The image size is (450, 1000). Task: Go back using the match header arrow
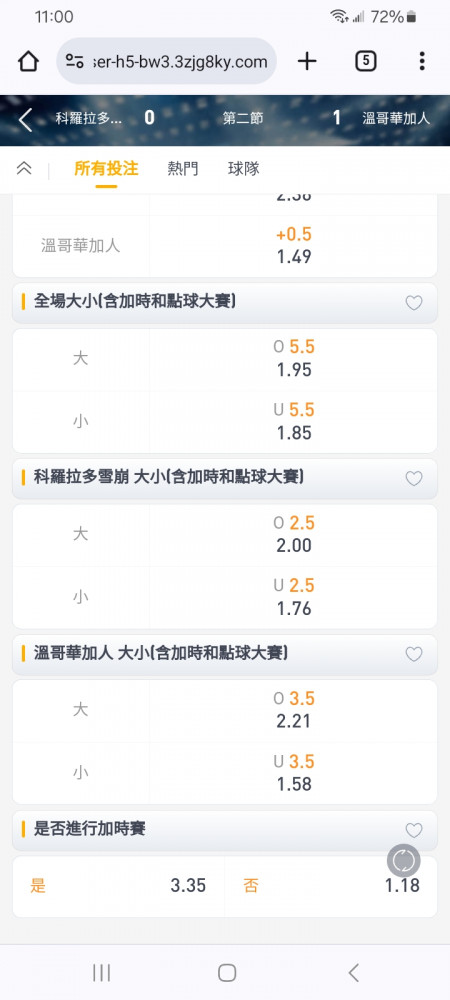pyautogui.click(x=25, y=119)
